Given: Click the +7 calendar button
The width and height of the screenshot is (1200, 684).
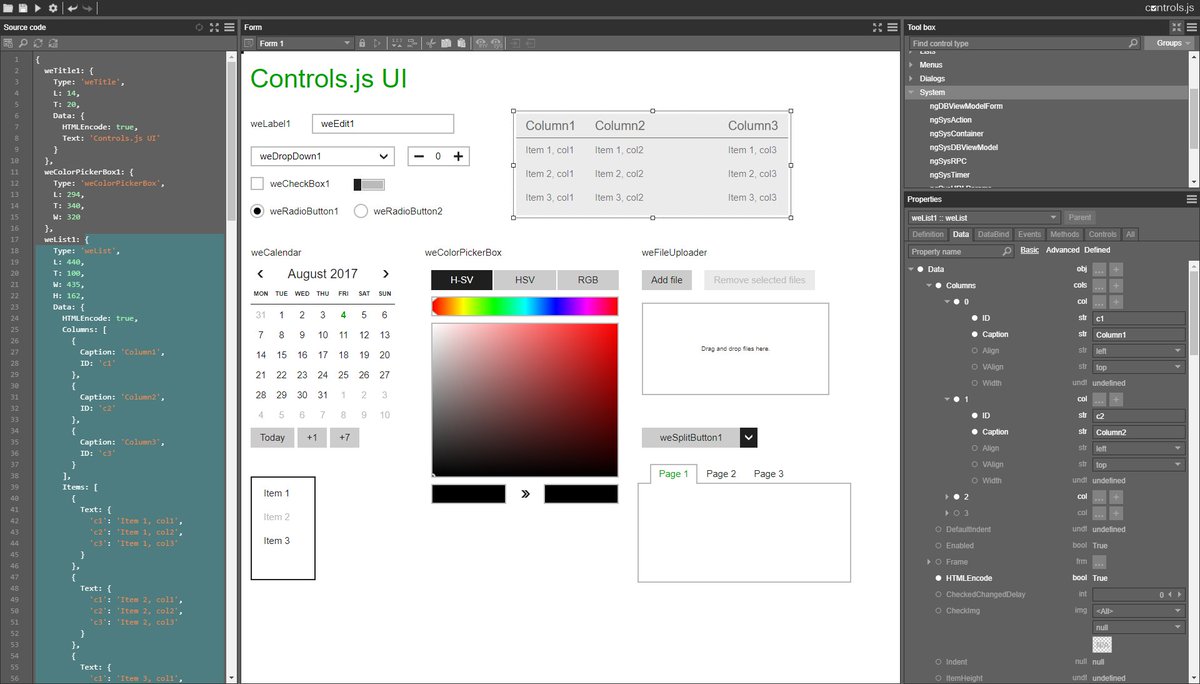Looking at the screenshot, I should click(344, 437).
